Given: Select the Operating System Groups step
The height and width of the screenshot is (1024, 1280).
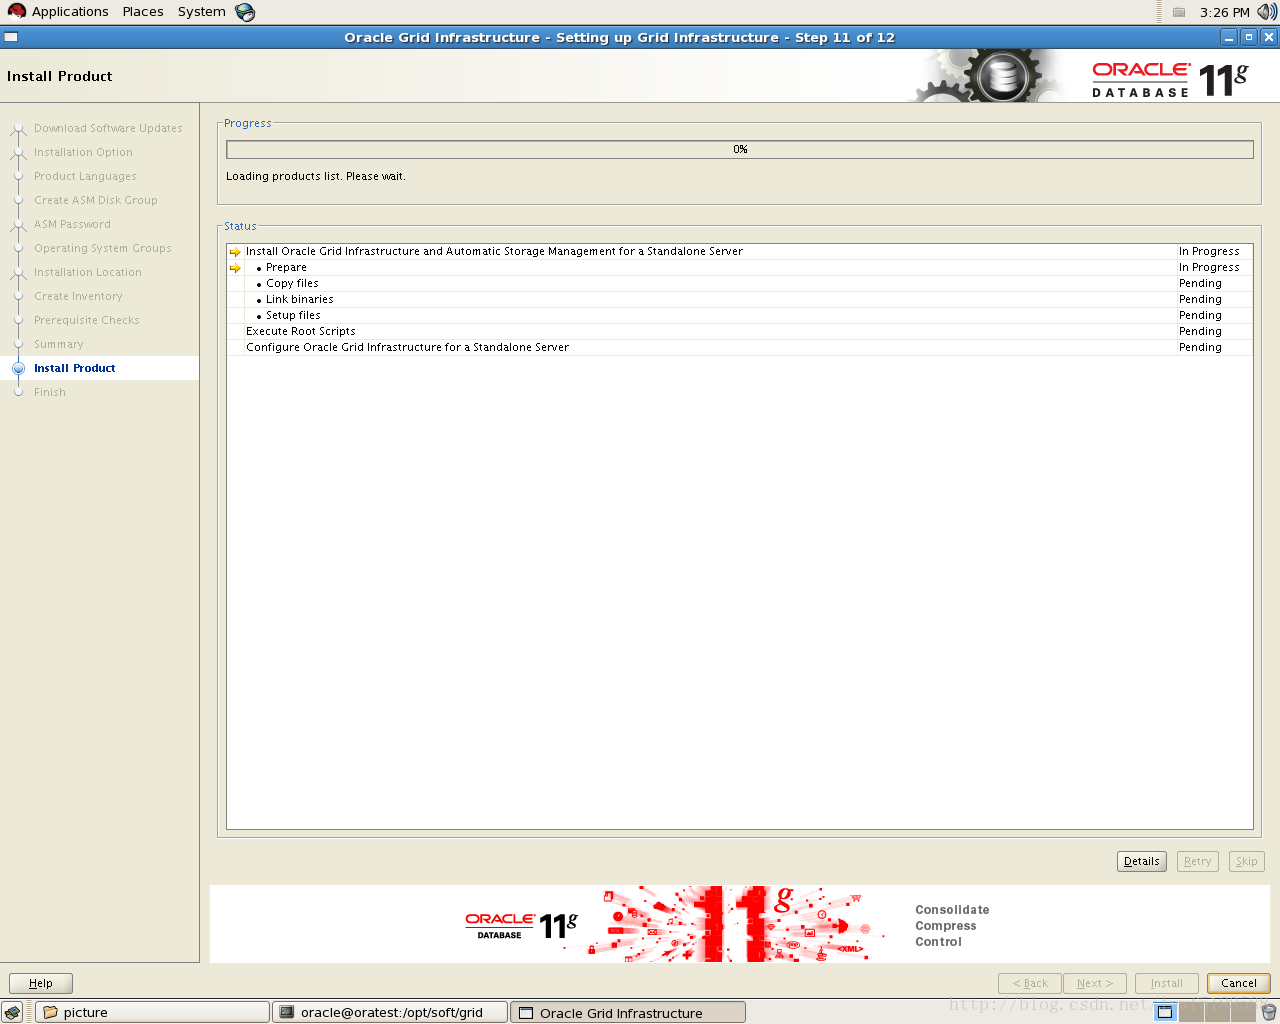Looking at the screenshot, I should pyautogui.click(x=103, y=248).
